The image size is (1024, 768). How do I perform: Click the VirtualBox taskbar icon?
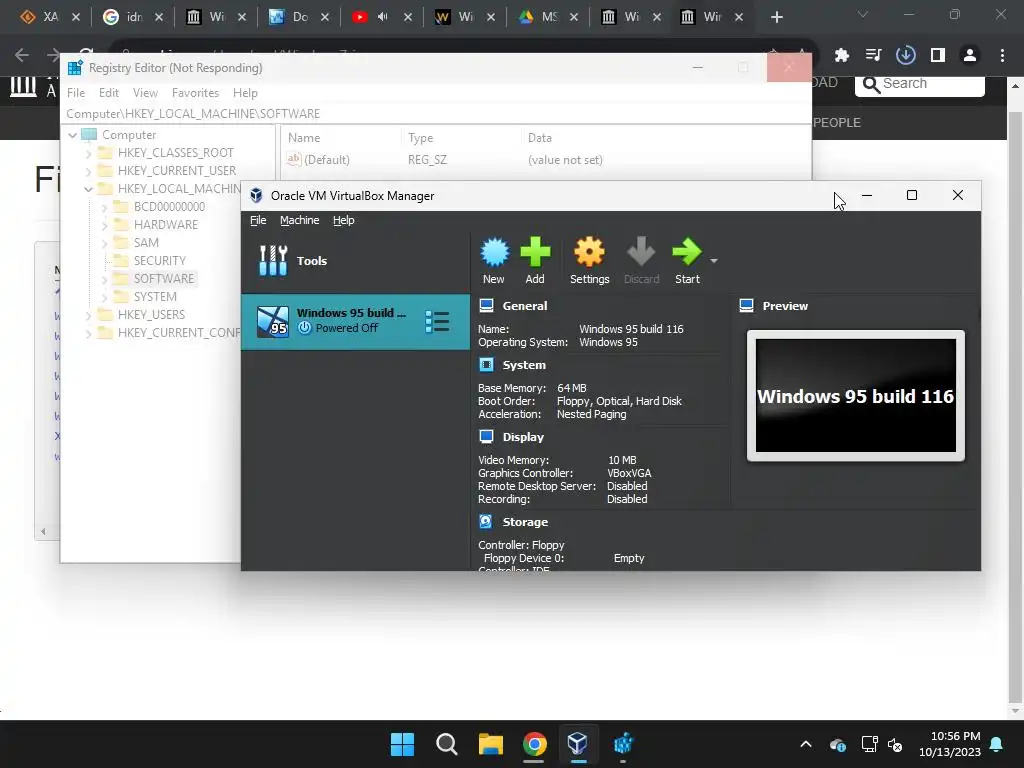(577, 744)
